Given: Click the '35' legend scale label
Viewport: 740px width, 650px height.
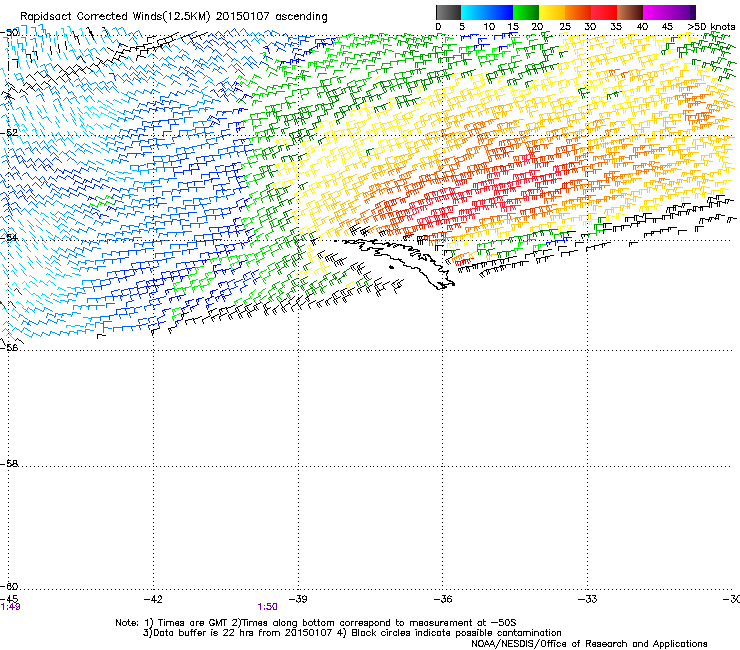Looking at the screenshot, I should [616, 27].
